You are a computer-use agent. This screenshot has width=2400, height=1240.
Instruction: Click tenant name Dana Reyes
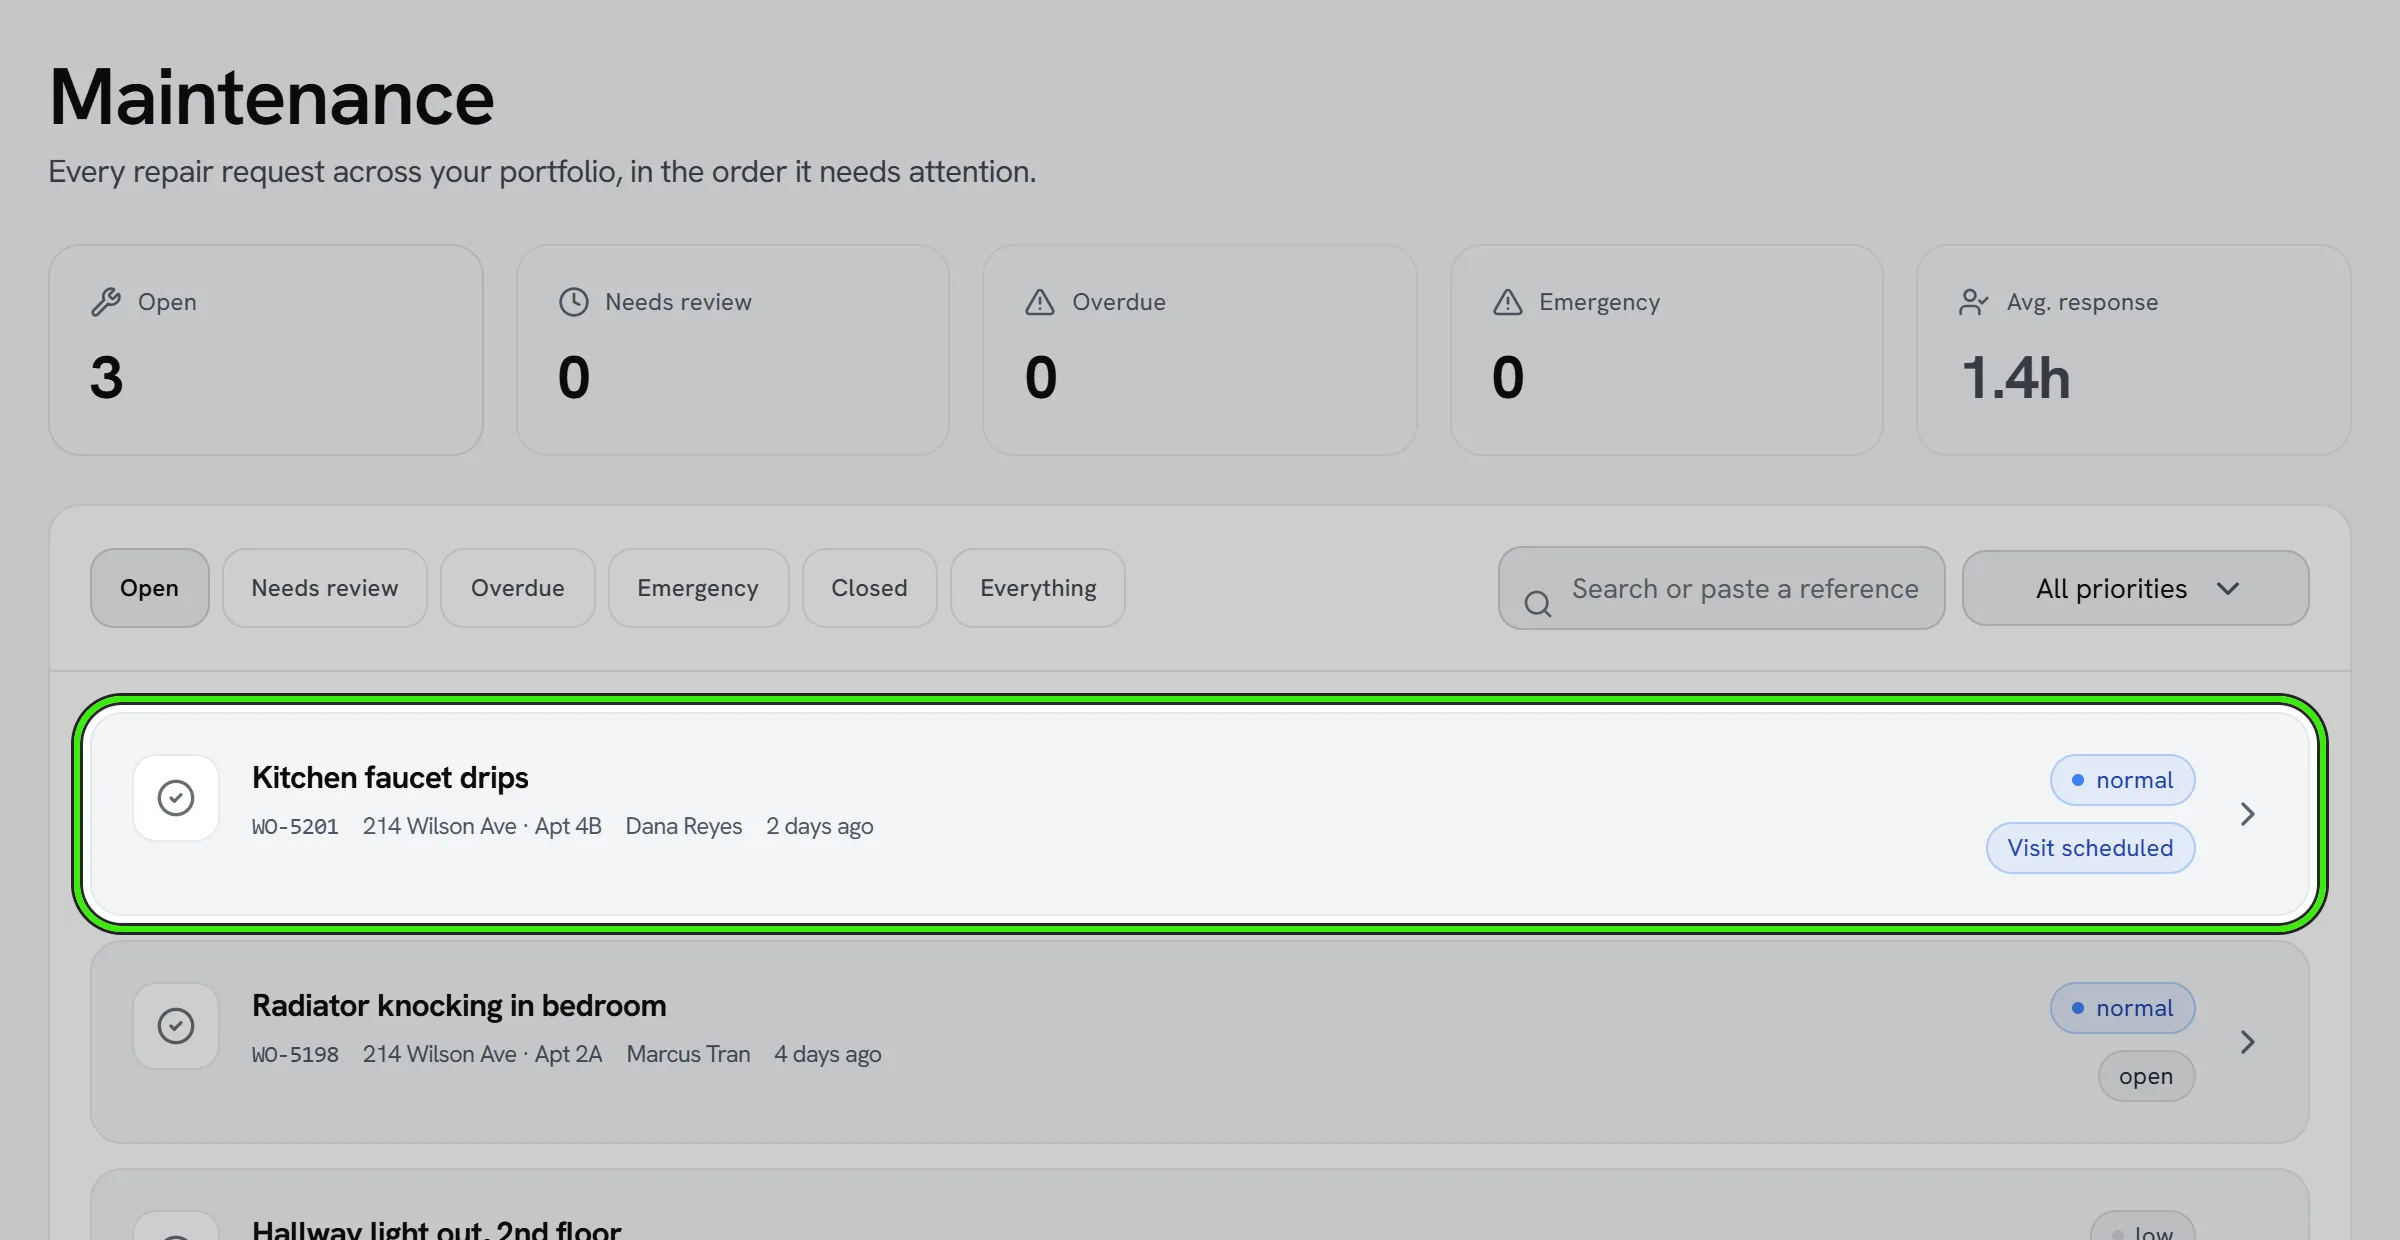click(x=684, y=826)
